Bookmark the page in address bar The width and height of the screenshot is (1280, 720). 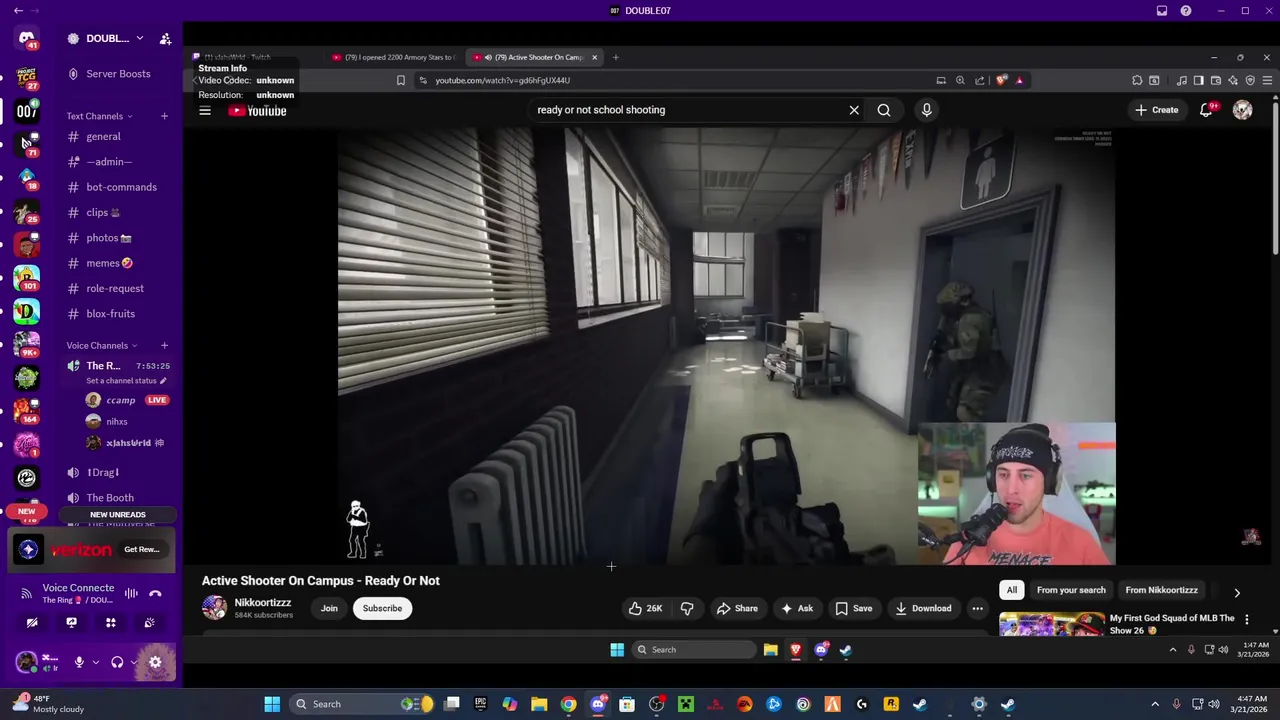[401, 80]
